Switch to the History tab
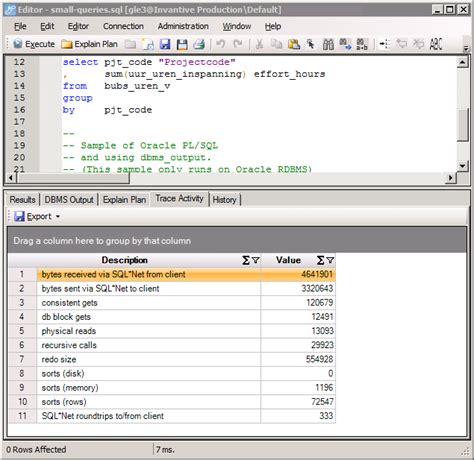Screen dimensions: 474x460 pos(224,200)
